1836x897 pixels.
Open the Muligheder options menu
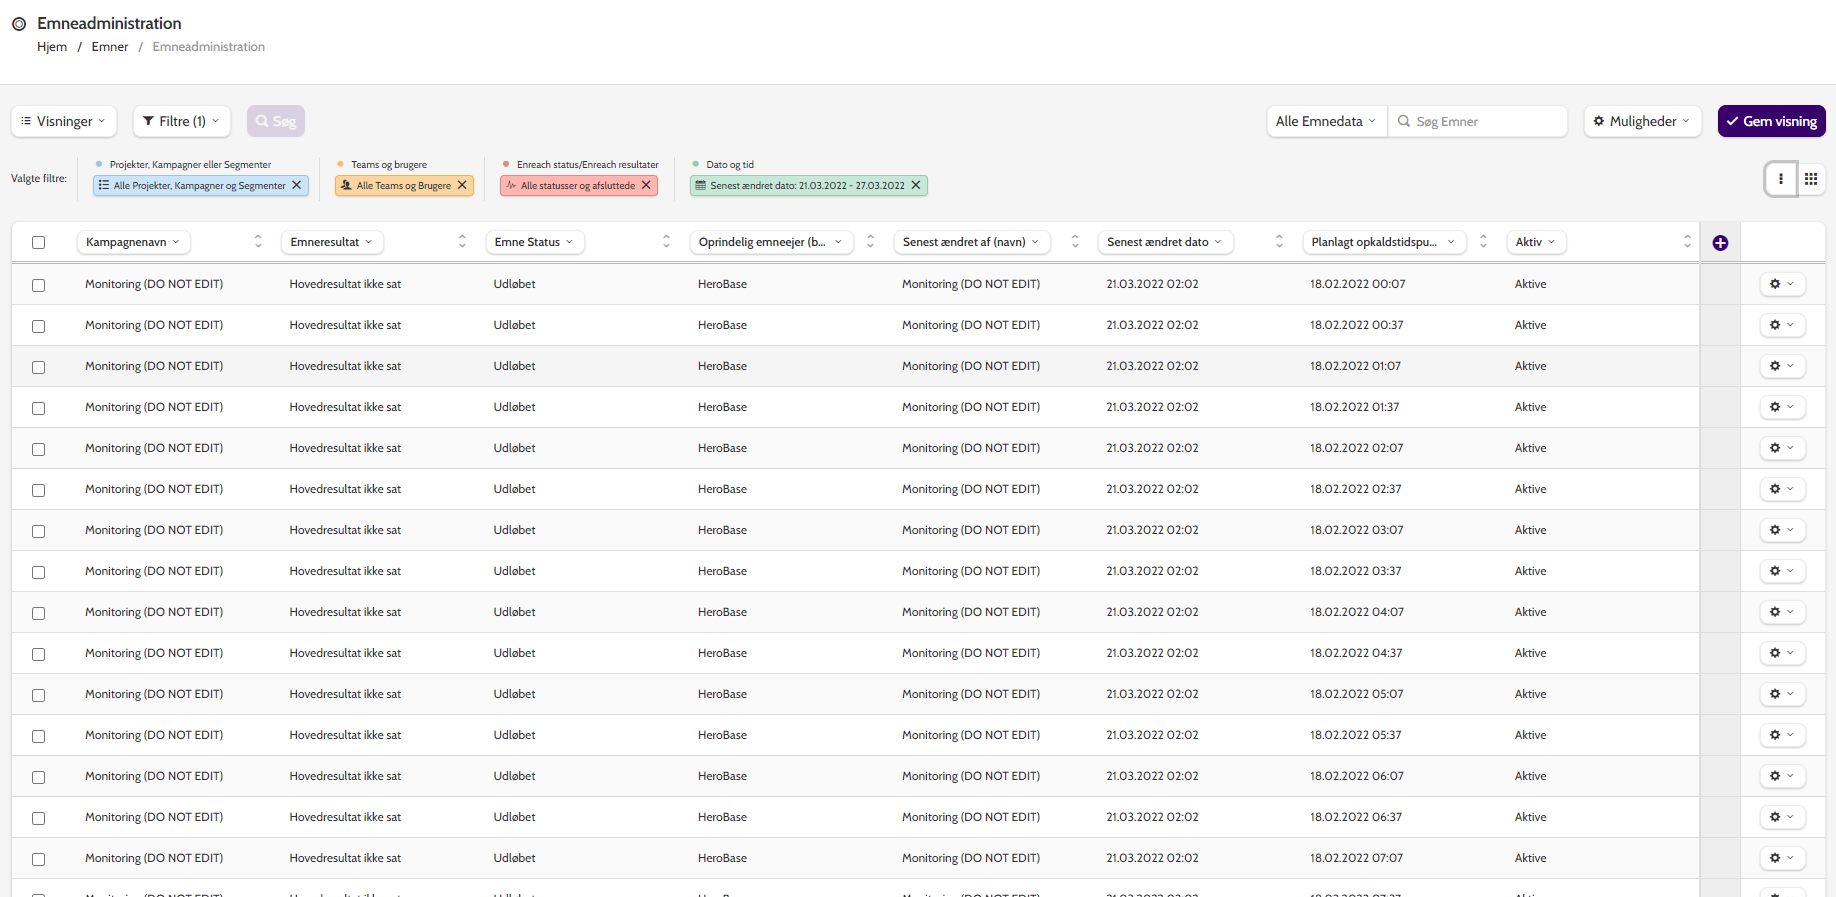1642,121
